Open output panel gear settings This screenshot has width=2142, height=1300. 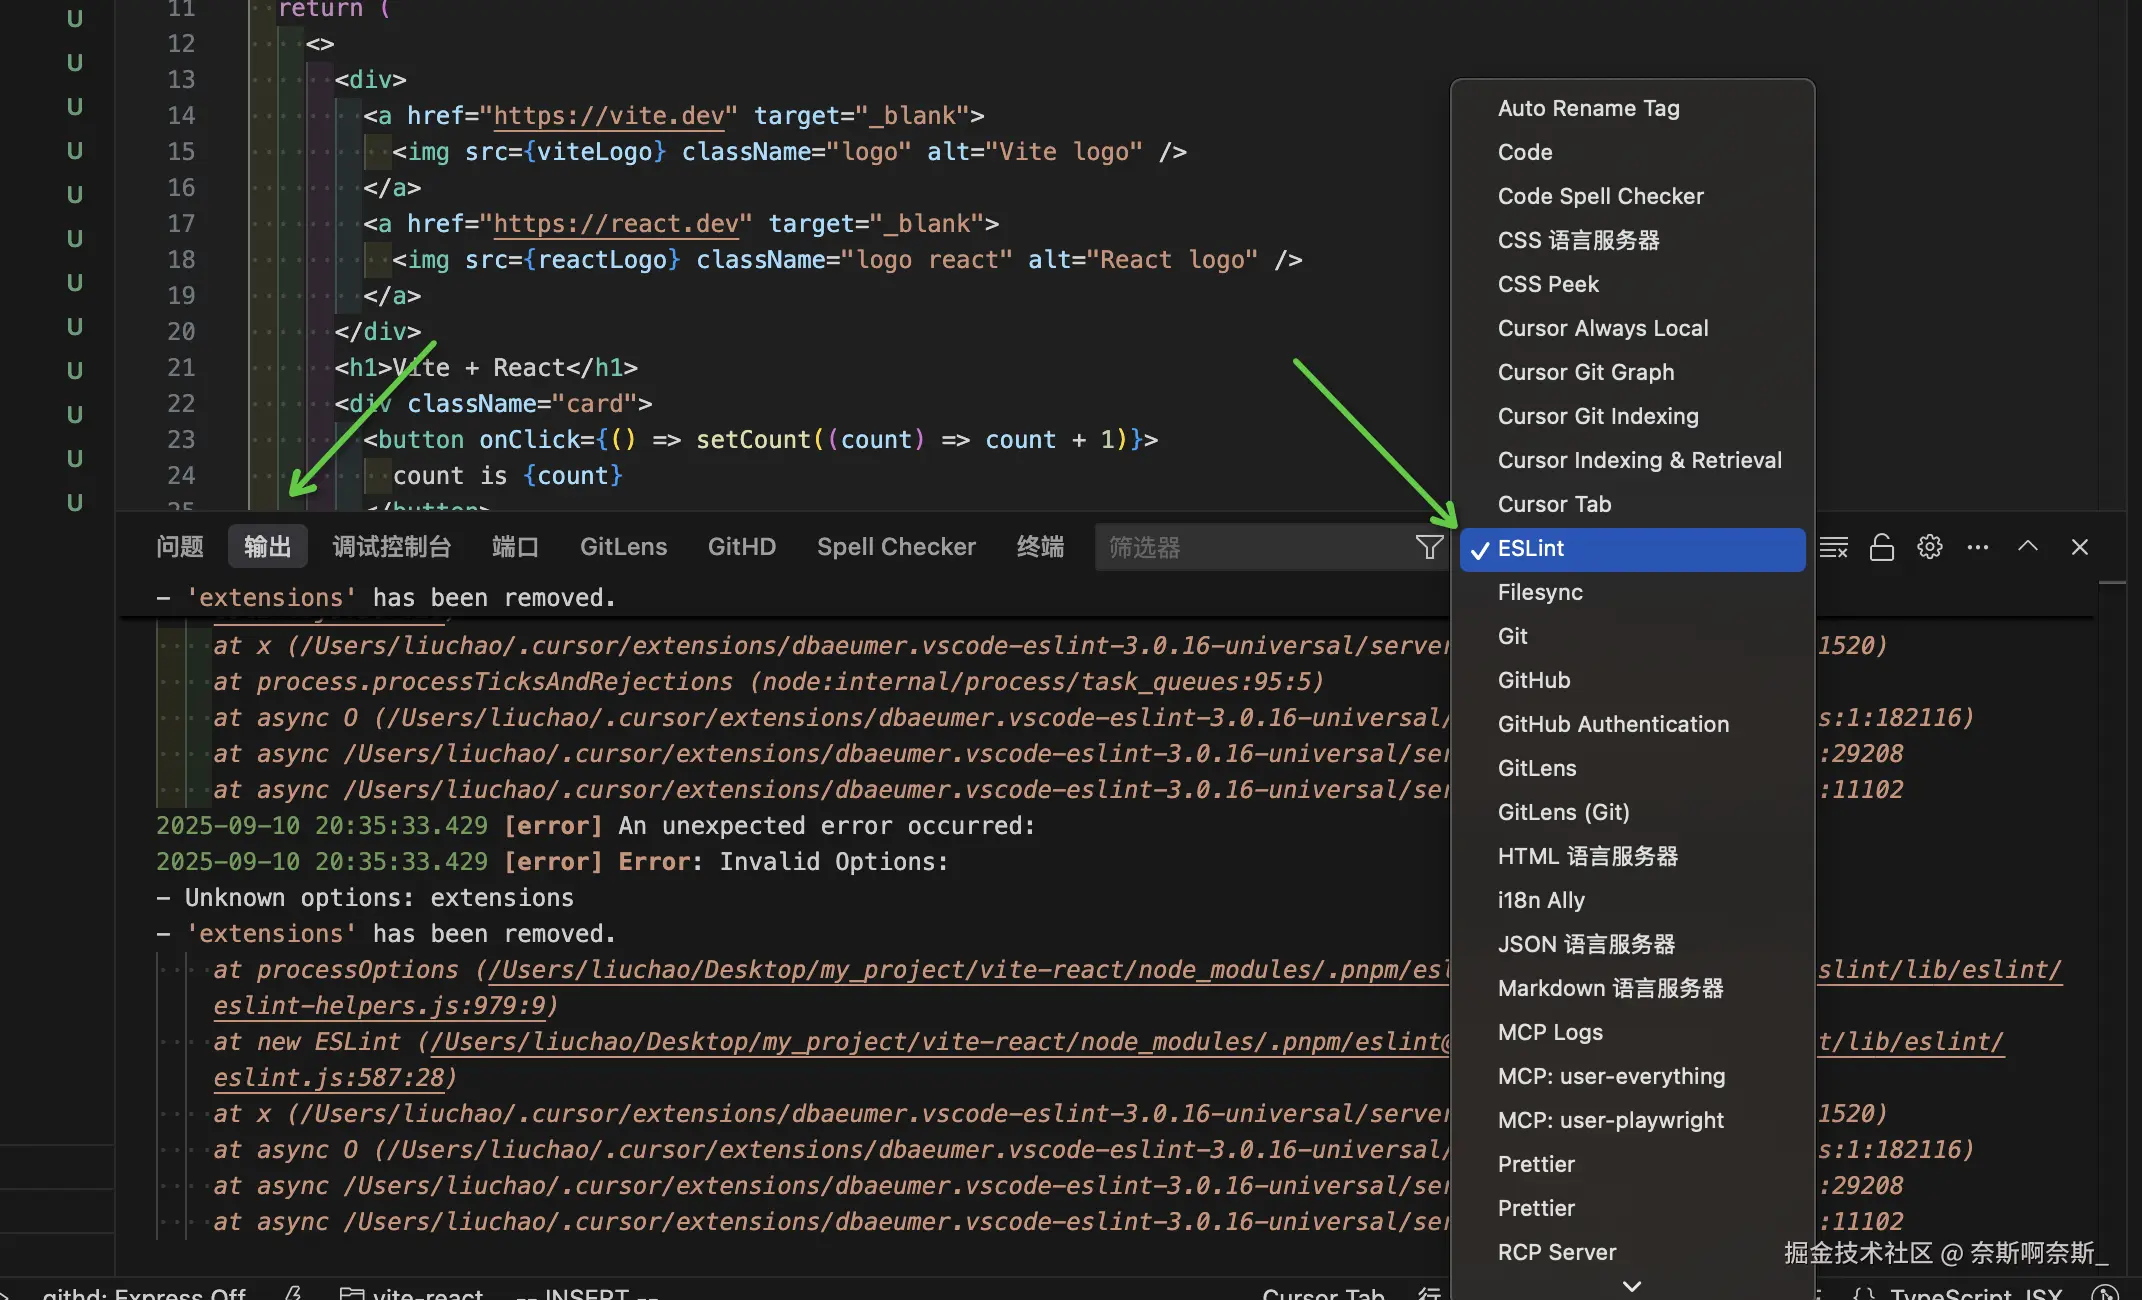point(1929,547)
